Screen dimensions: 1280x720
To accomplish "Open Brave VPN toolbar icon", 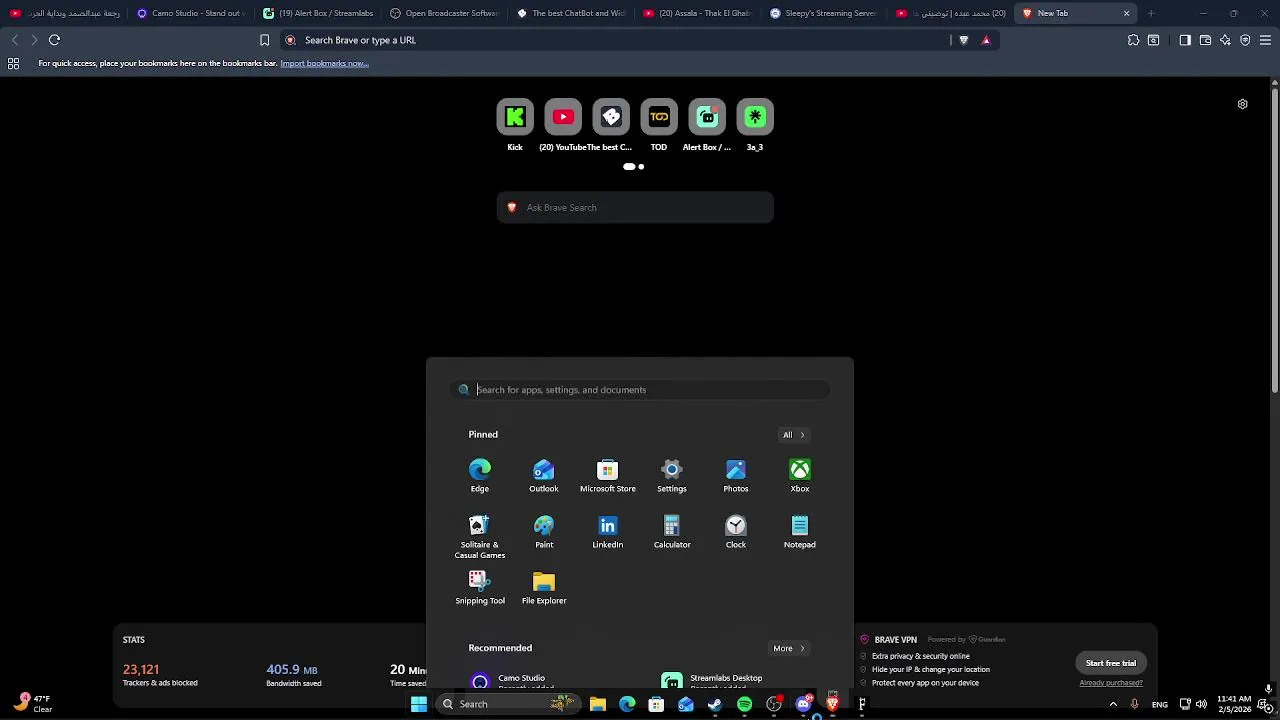I will click(x=1245, y=40).
